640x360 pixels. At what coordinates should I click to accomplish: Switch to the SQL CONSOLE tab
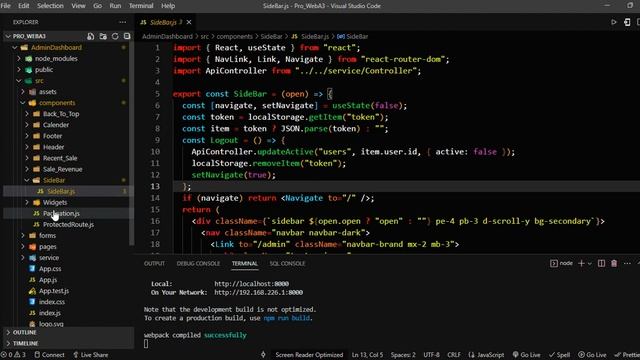click(x=287, y=264)
